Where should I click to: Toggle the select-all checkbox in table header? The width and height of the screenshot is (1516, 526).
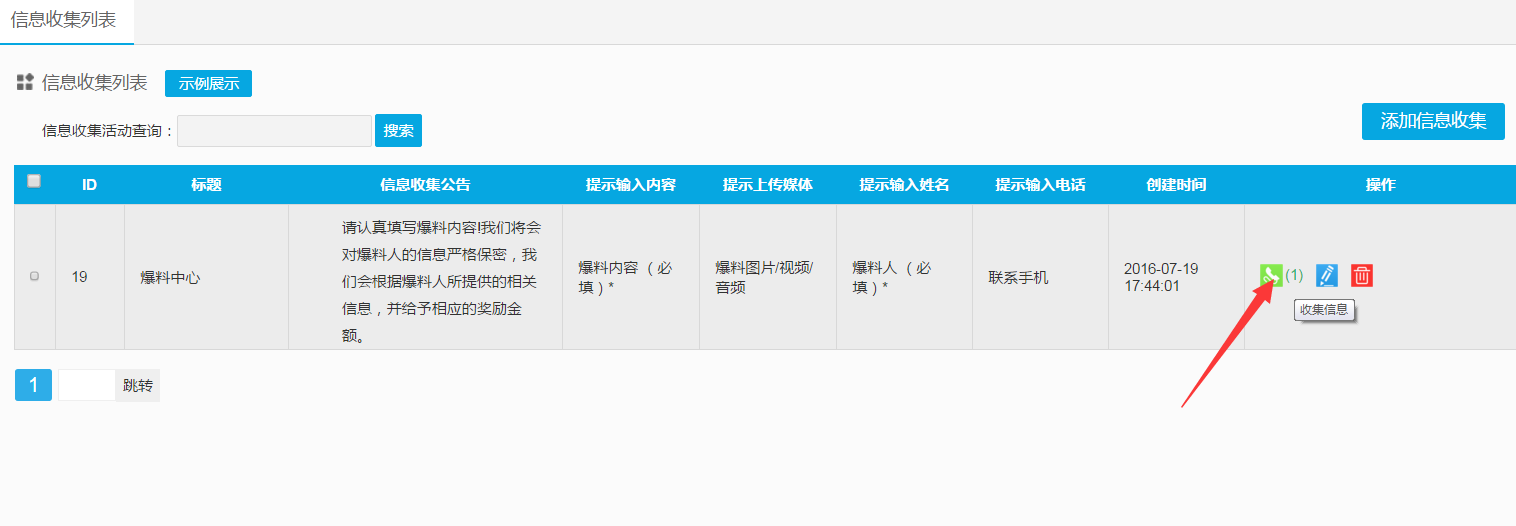(x=34, y=181)
